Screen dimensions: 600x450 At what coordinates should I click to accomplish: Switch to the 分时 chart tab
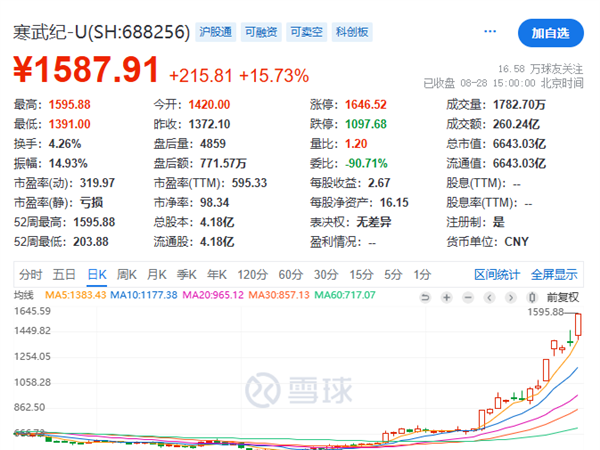point(31,274)
